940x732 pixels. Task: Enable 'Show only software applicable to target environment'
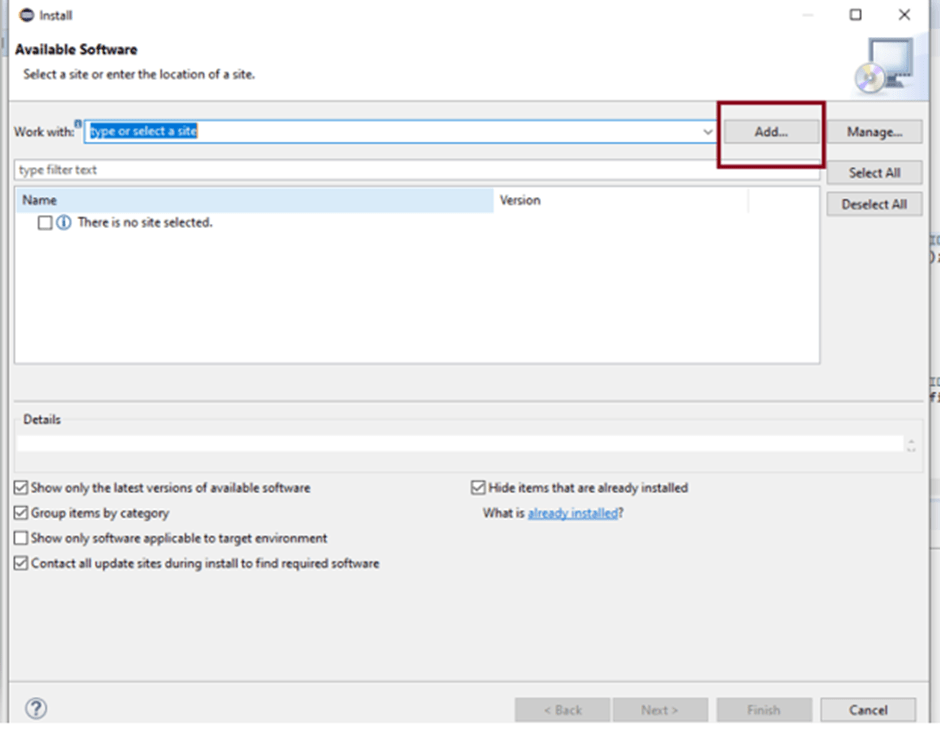[x=22, y=538]
